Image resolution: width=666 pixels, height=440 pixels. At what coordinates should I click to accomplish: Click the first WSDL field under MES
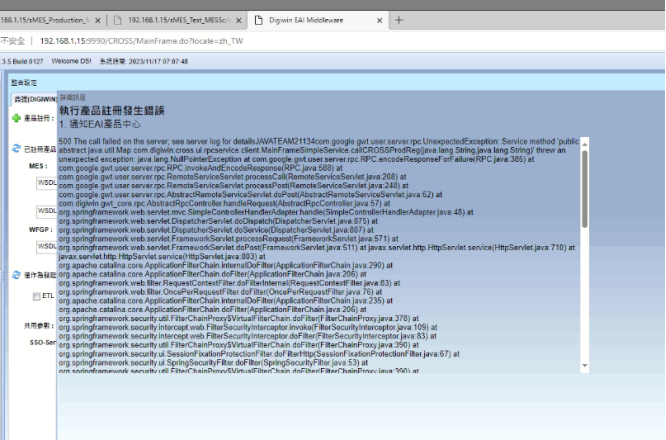point(46,184)
